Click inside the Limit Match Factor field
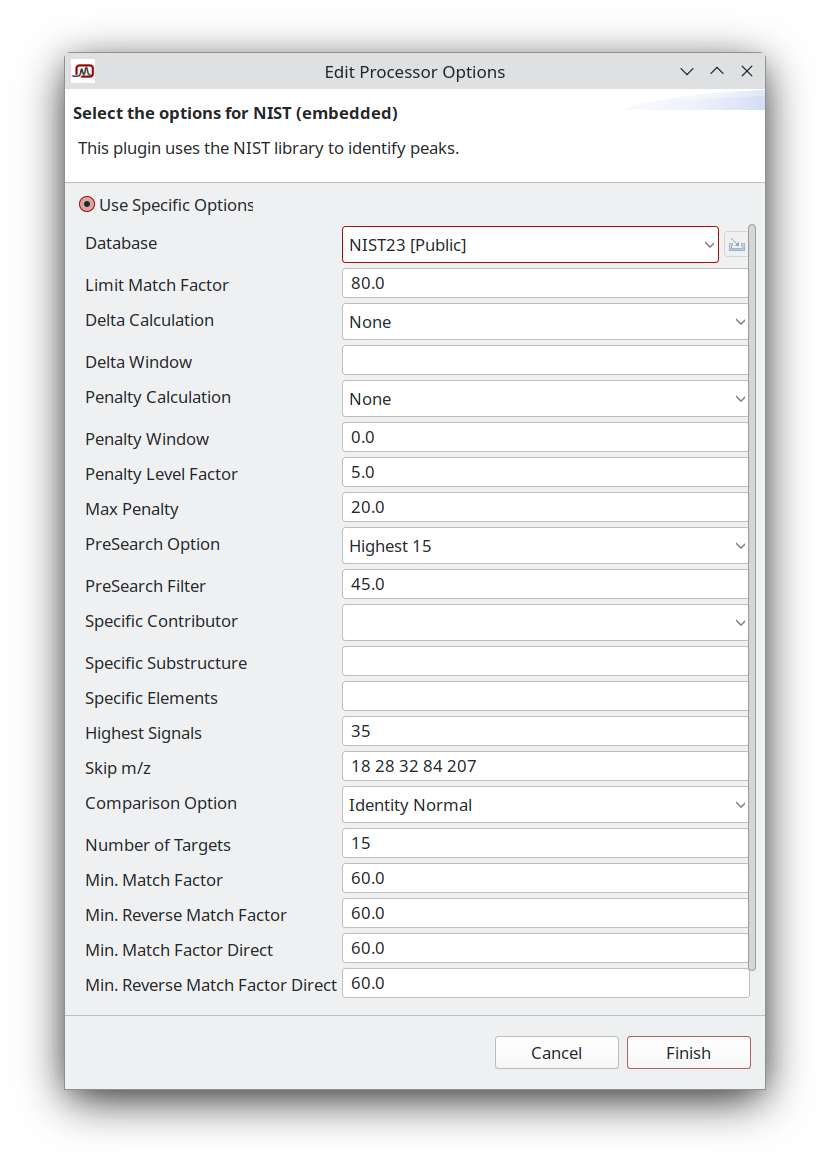The width and height of the screenshot is (830, 1166). click(545, 282)
